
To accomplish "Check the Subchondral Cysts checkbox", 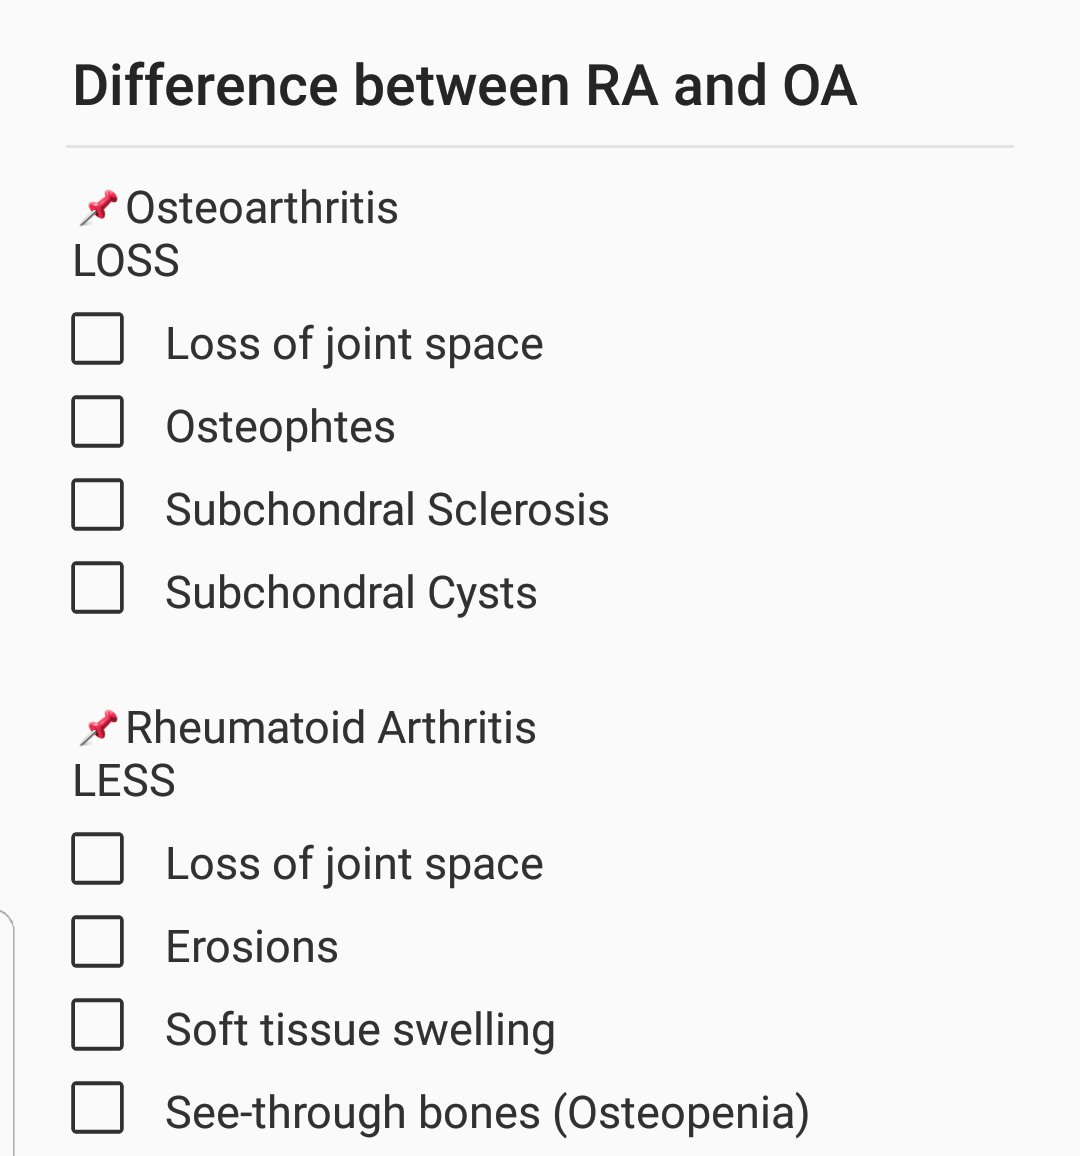I will (x=97, y=589).
